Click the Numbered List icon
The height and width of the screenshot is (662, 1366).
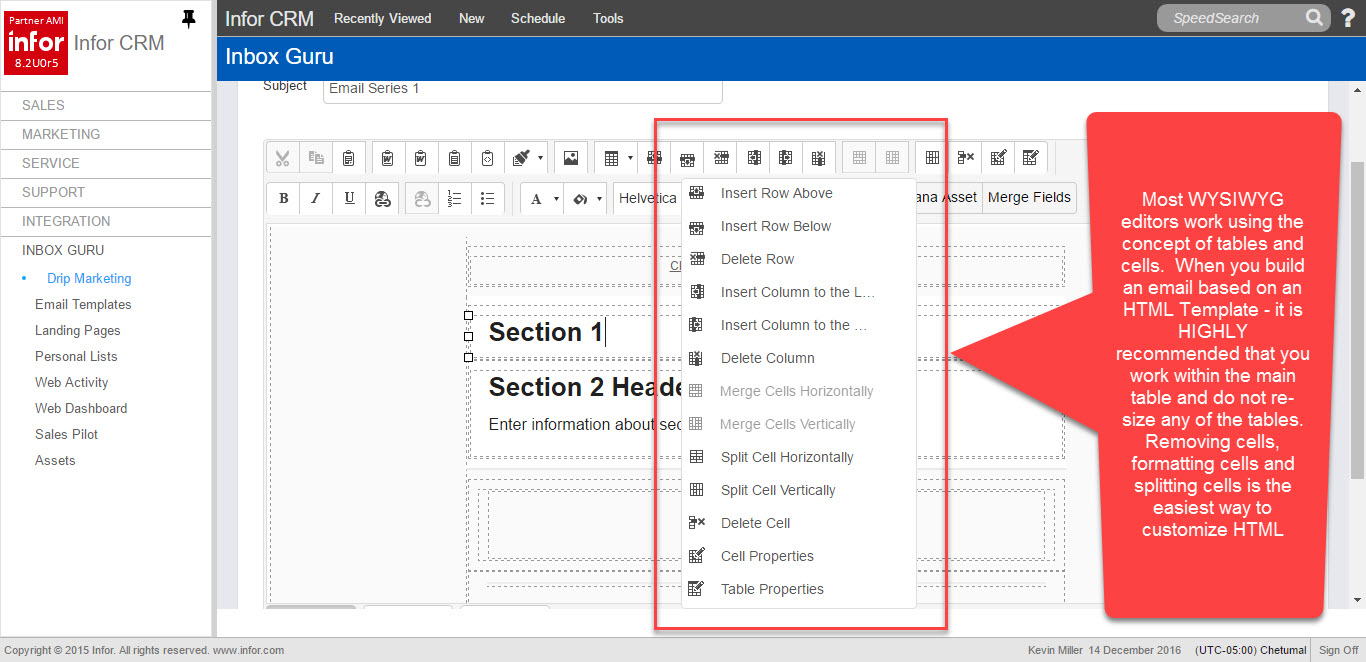(454, 198)
